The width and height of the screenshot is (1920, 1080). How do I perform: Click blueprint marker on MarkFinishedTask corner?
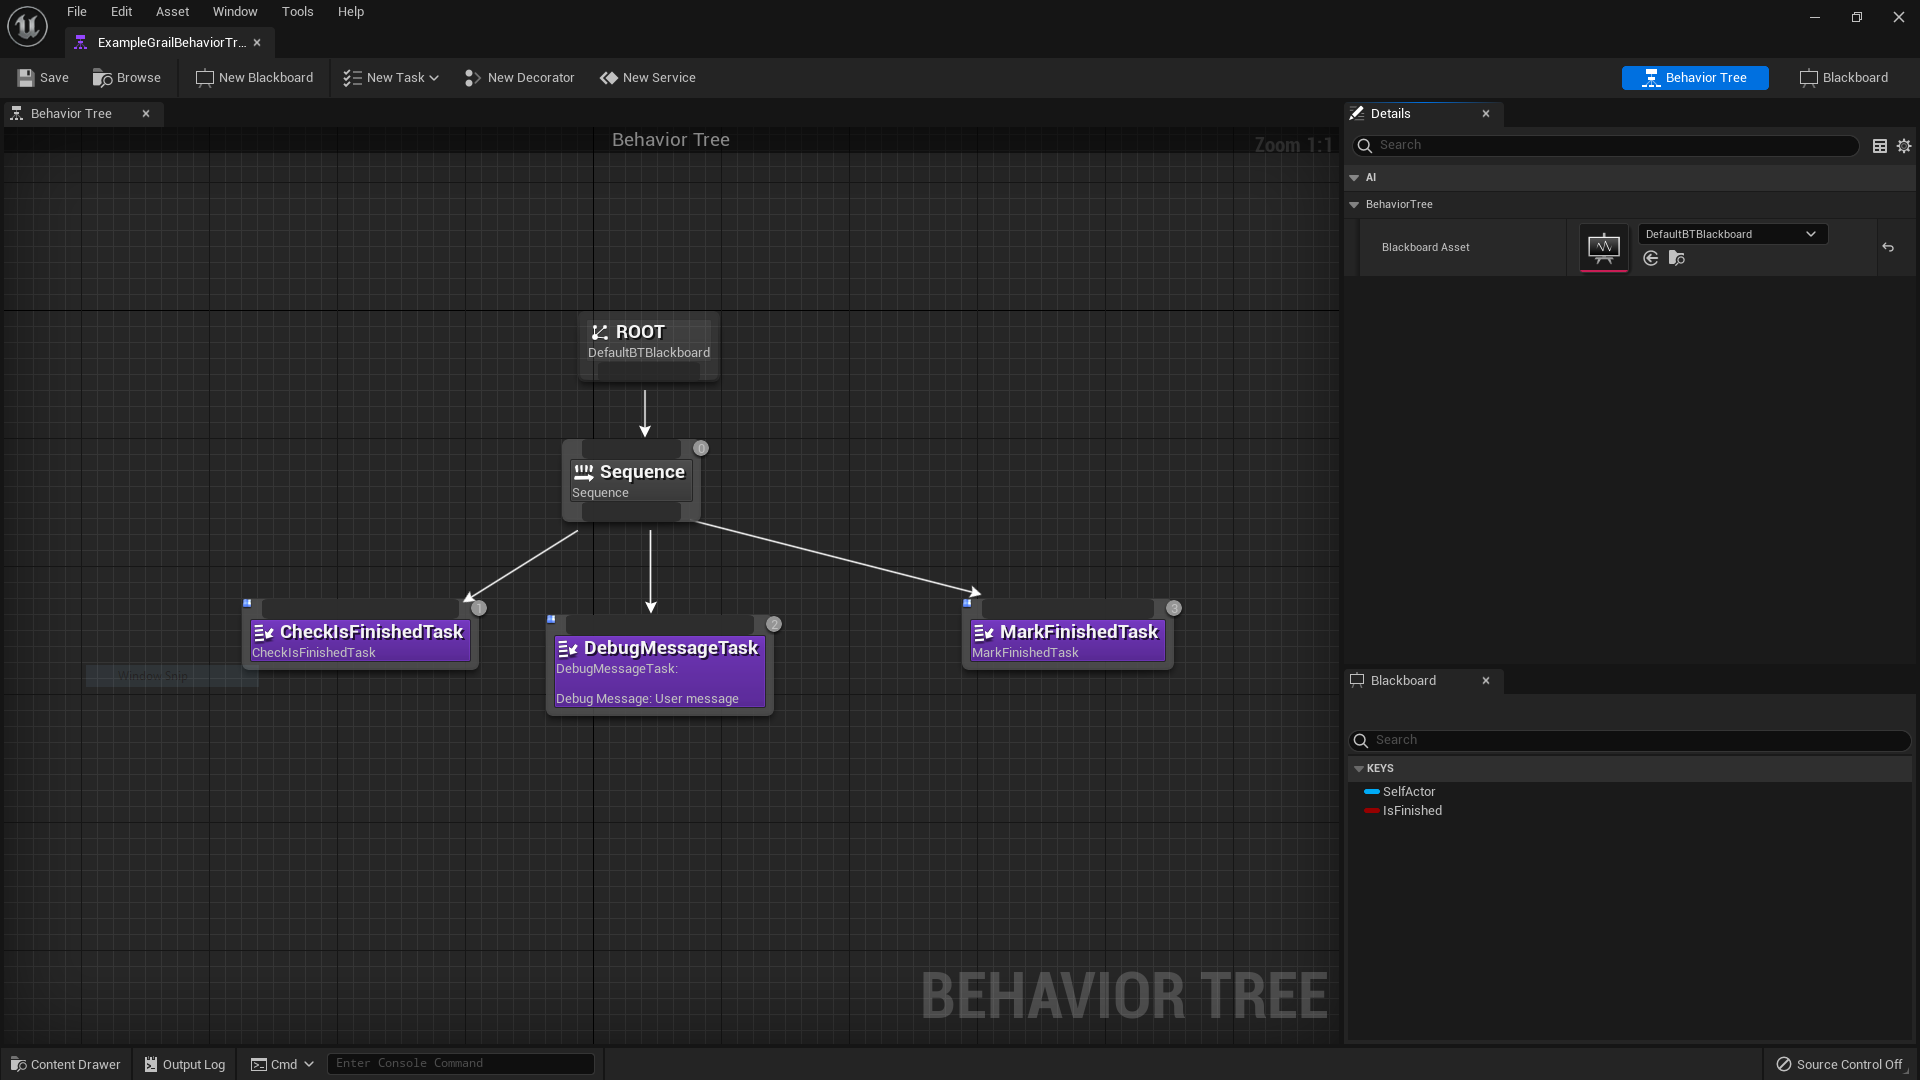pyautogui.click(x=967, y=604)
